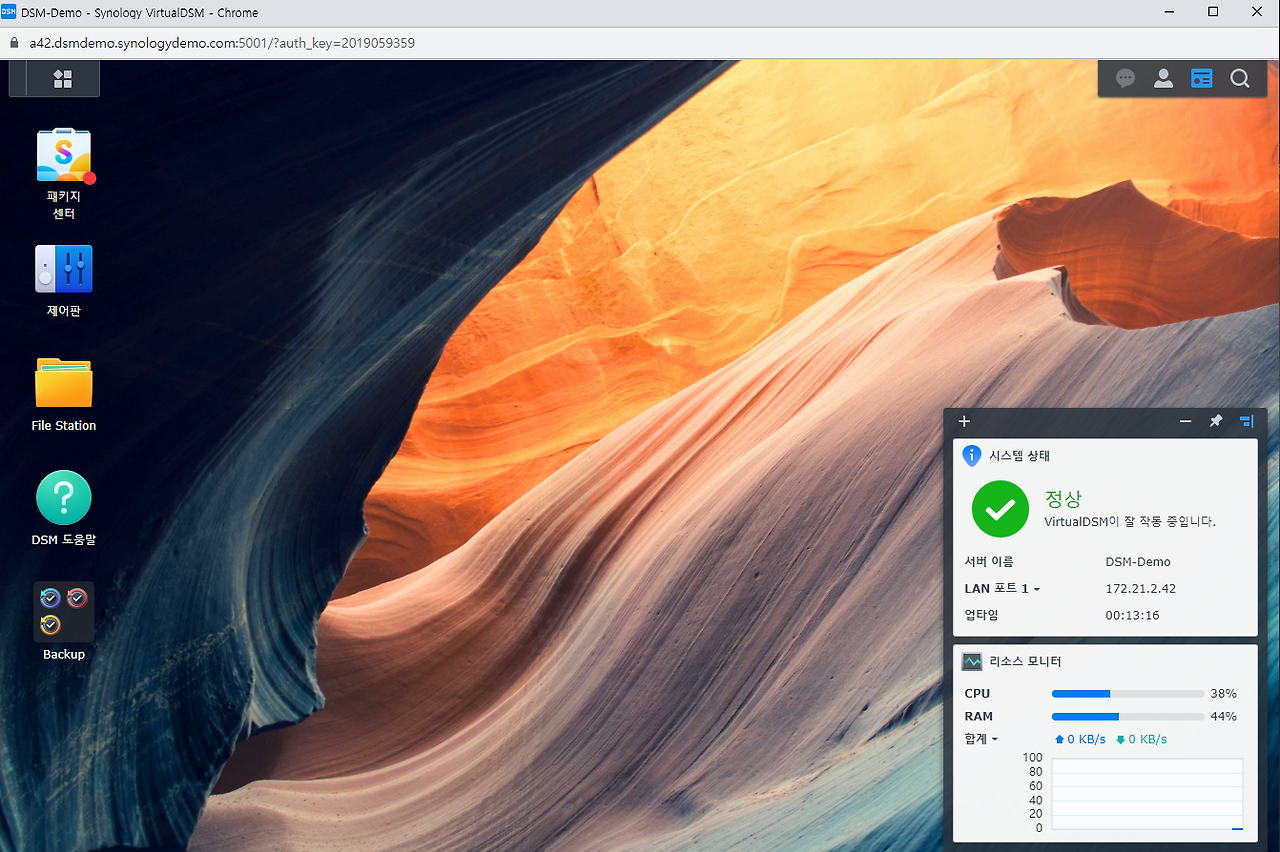The image size is (1280, 852).
Task: Expand the 합계 network dropdown
Action: (981, 739)
